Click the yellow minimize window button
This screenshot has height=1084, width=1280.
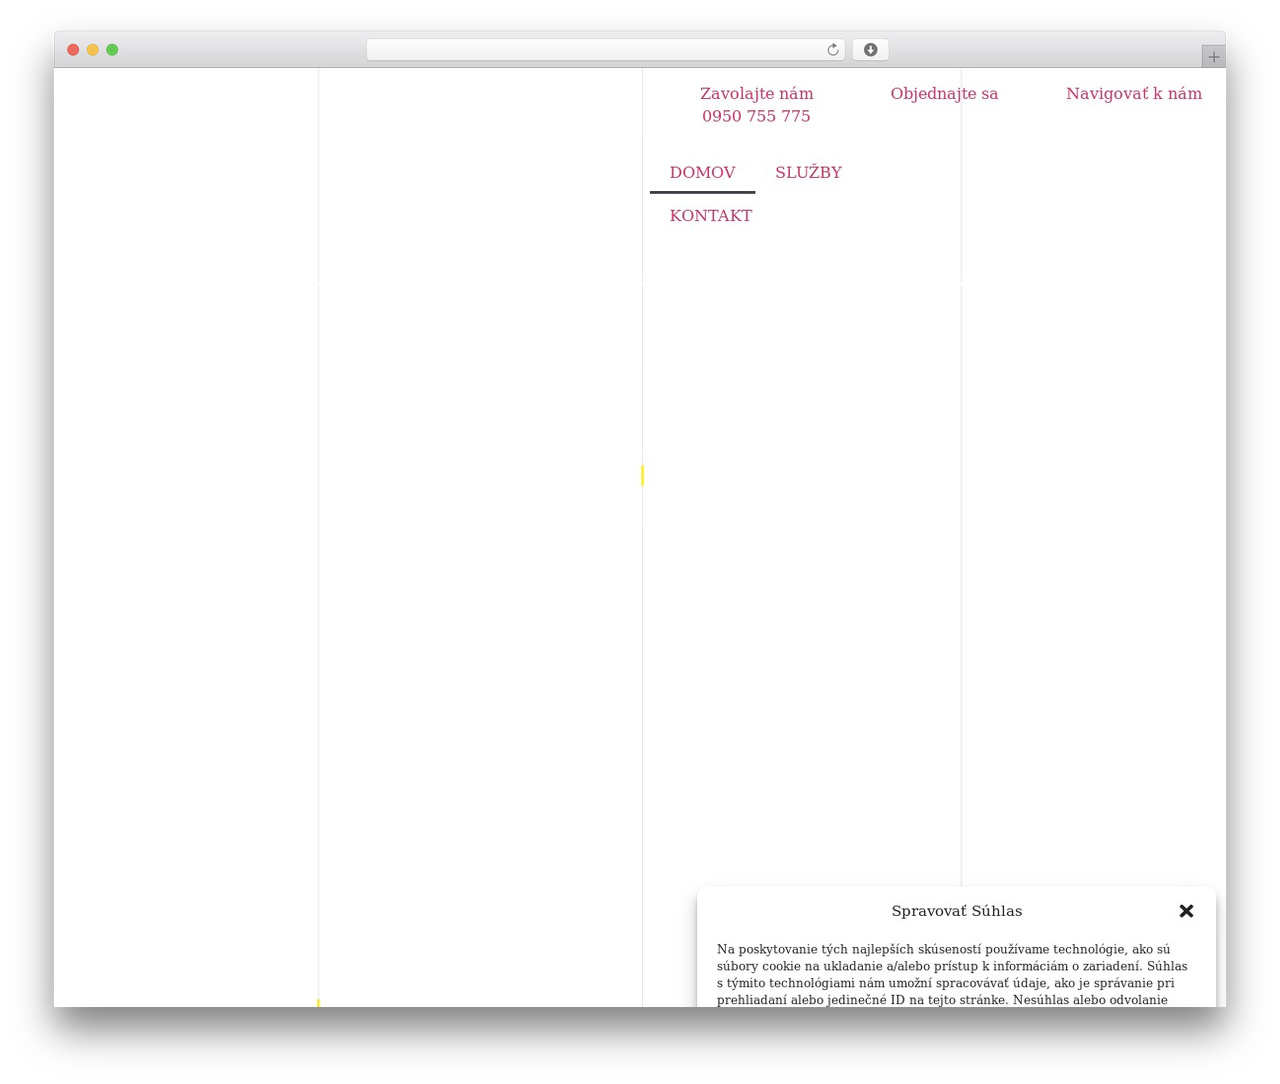92,50
